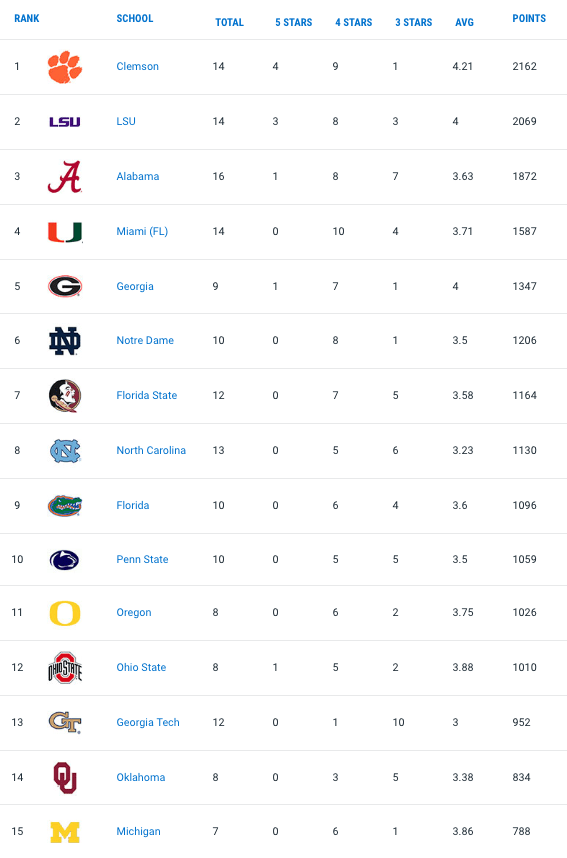This screenshot has width=567, height=858.
Task: Click the purple LSU logo
Action: coord(65,121)
